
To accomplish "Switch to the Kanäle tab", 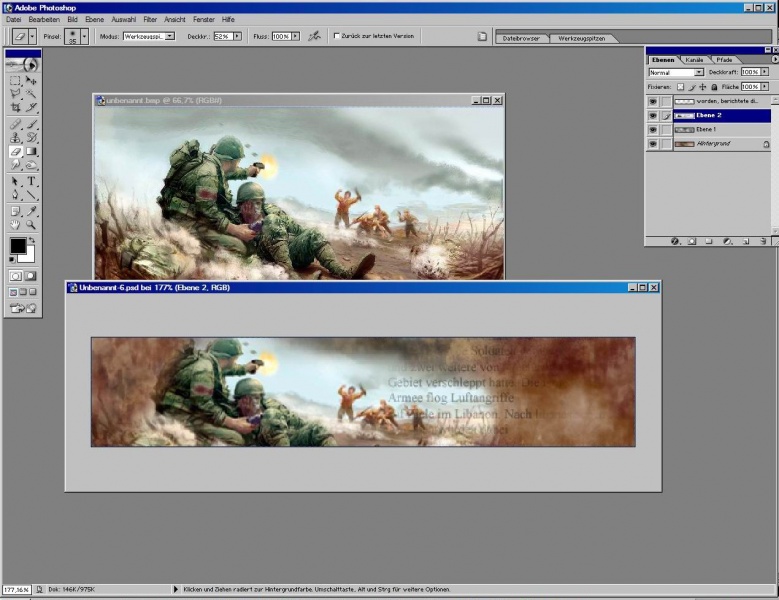I will pyautogui.click(x=694, y=60).
